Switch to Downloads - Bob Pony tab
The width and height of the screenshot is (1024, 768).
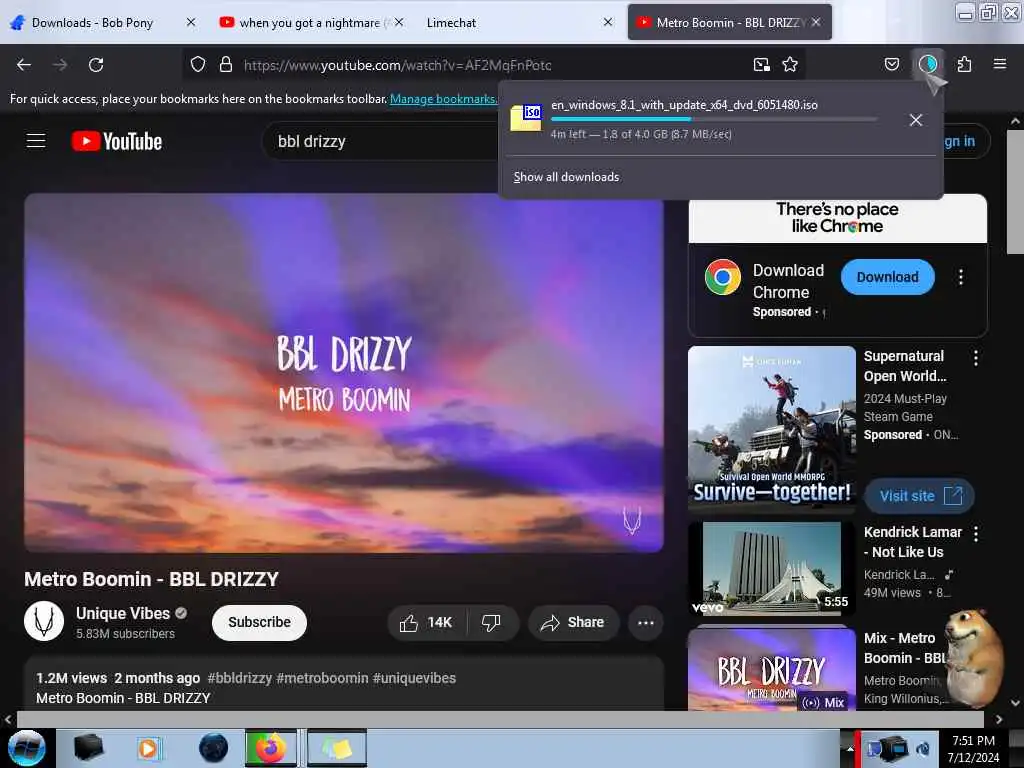[93, 23]
